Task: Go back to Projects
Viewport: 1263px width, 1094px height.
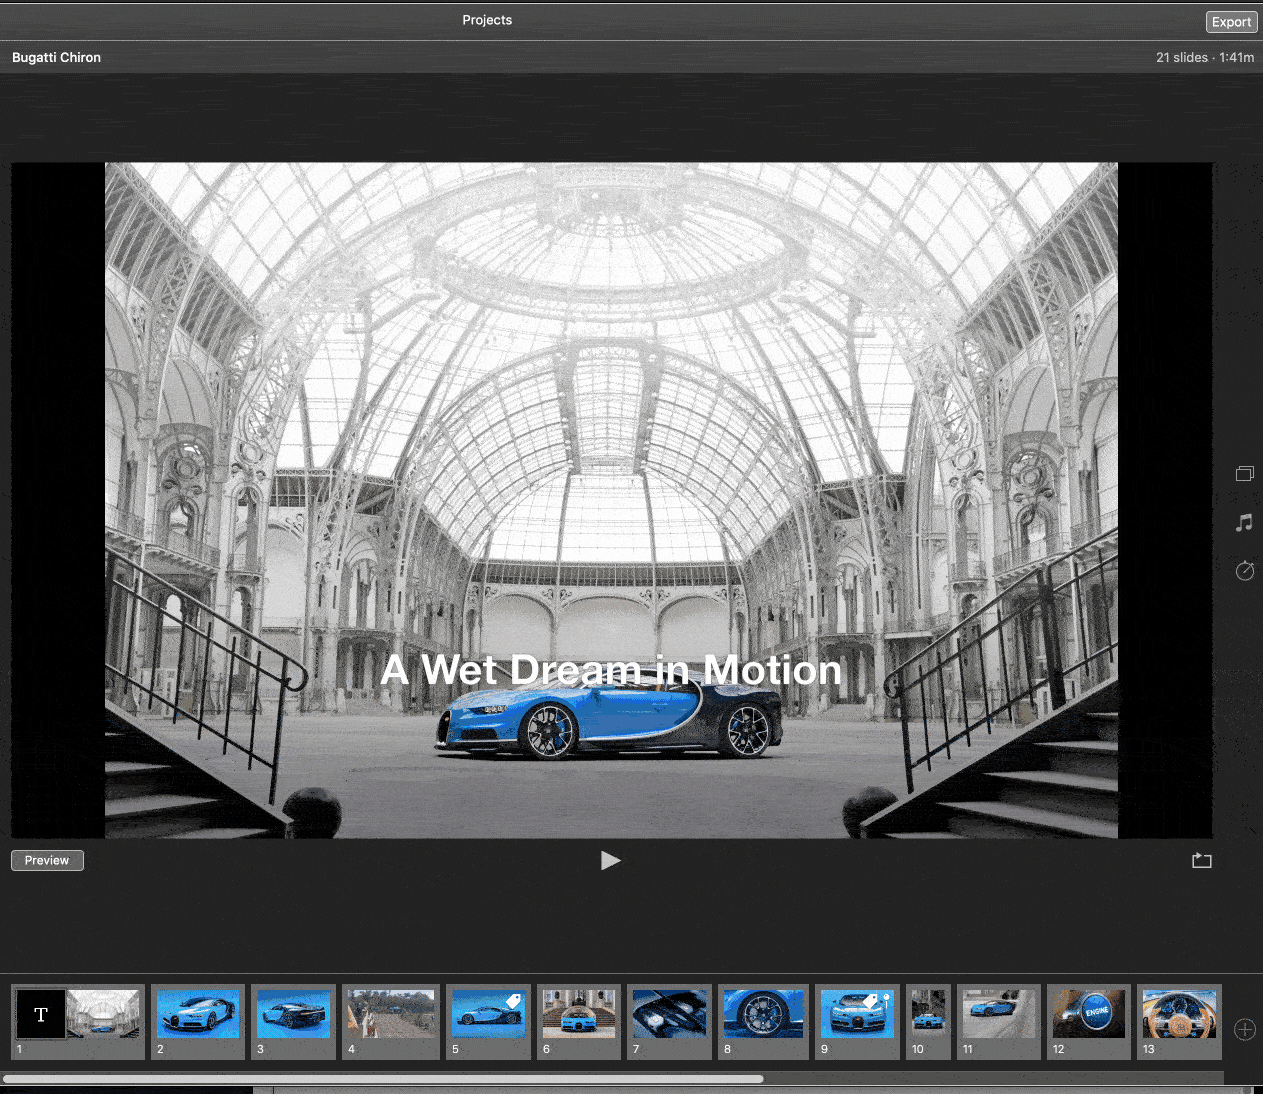Action: click(487, 20)
